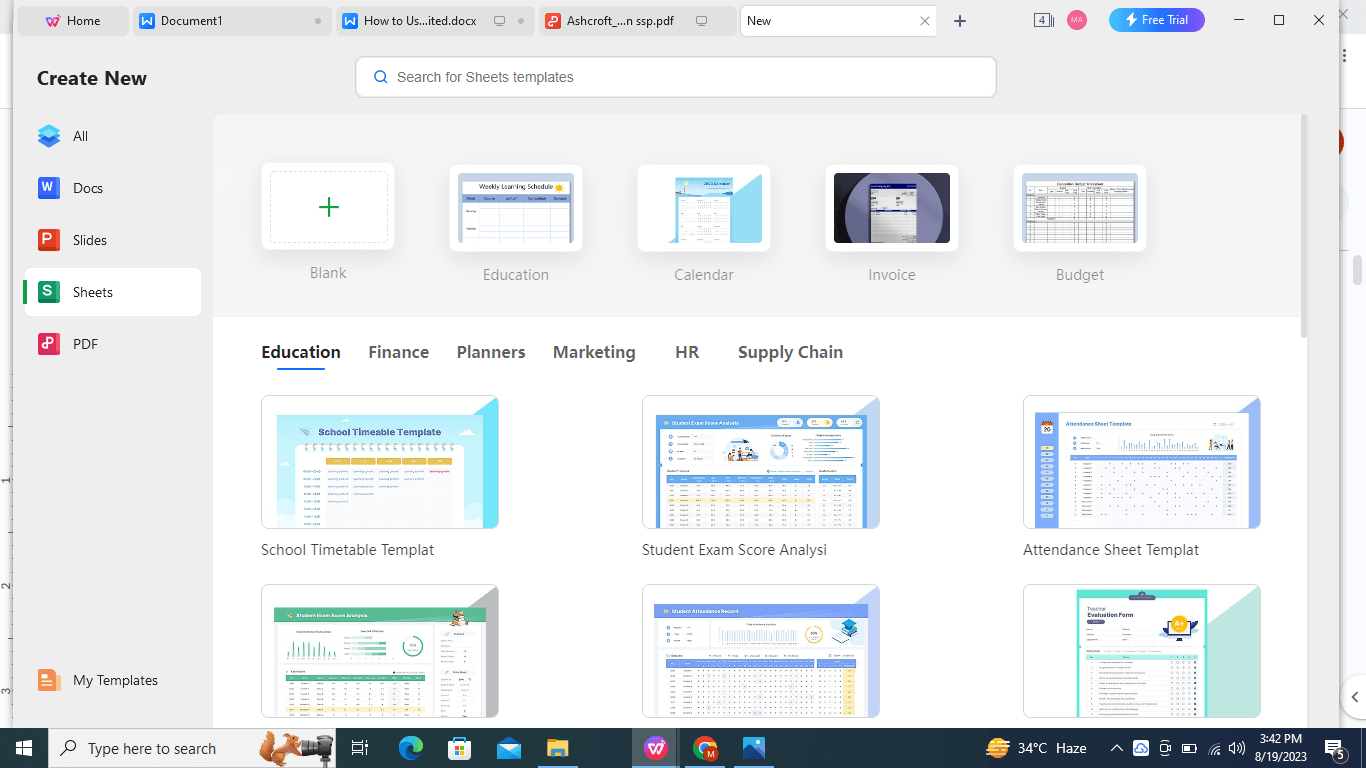
Task: Expand hidden system tray icons
Action: (x=1116, y=748)
